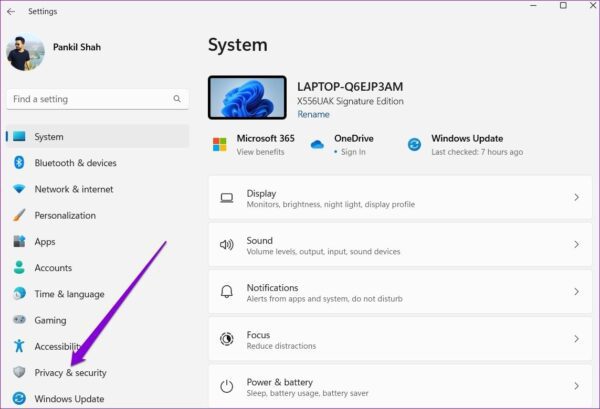Click the Bluetooth & devices icon
The width and height of the screenshot is (600, 409).
tap(19, 163)
